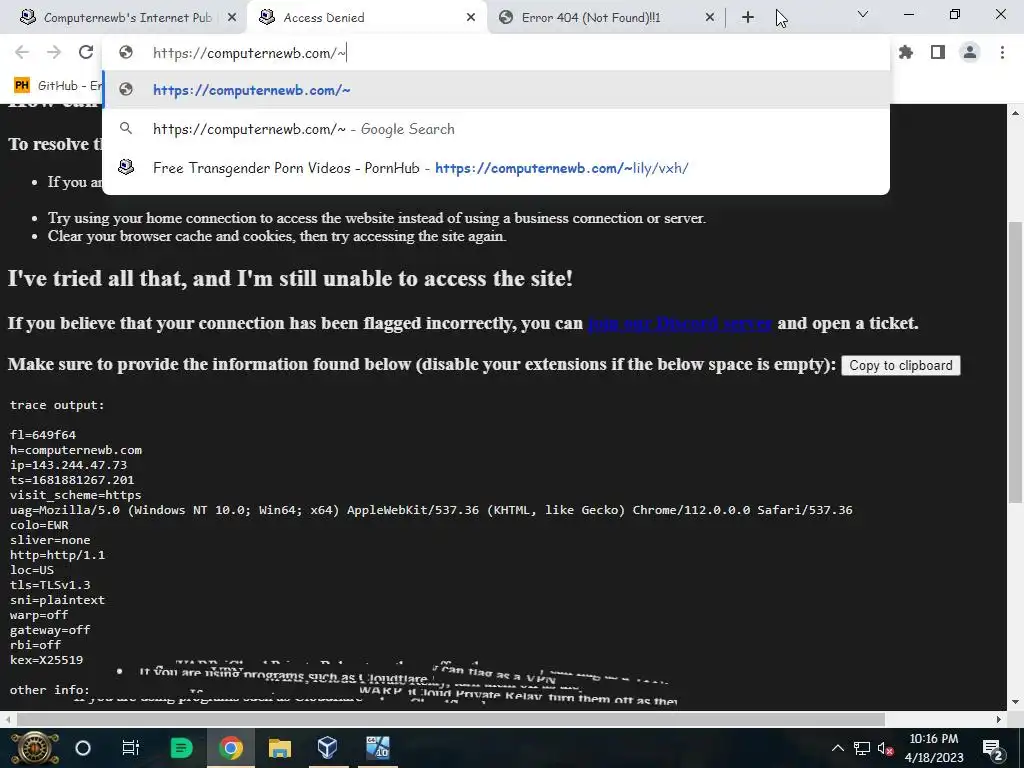Open a new tab with plus button

pos(748,18)
